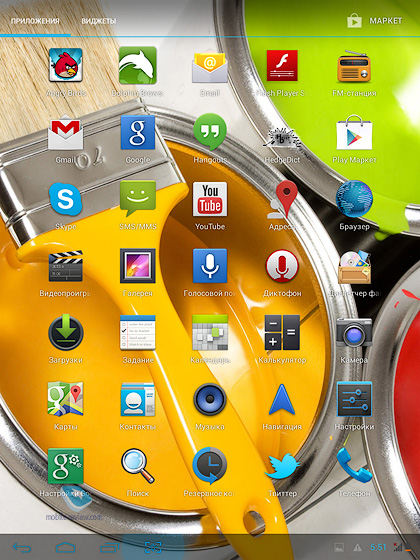Open Настройки Google settings app
The width and height of the screenshot is (420, 560).
(66, 466)
